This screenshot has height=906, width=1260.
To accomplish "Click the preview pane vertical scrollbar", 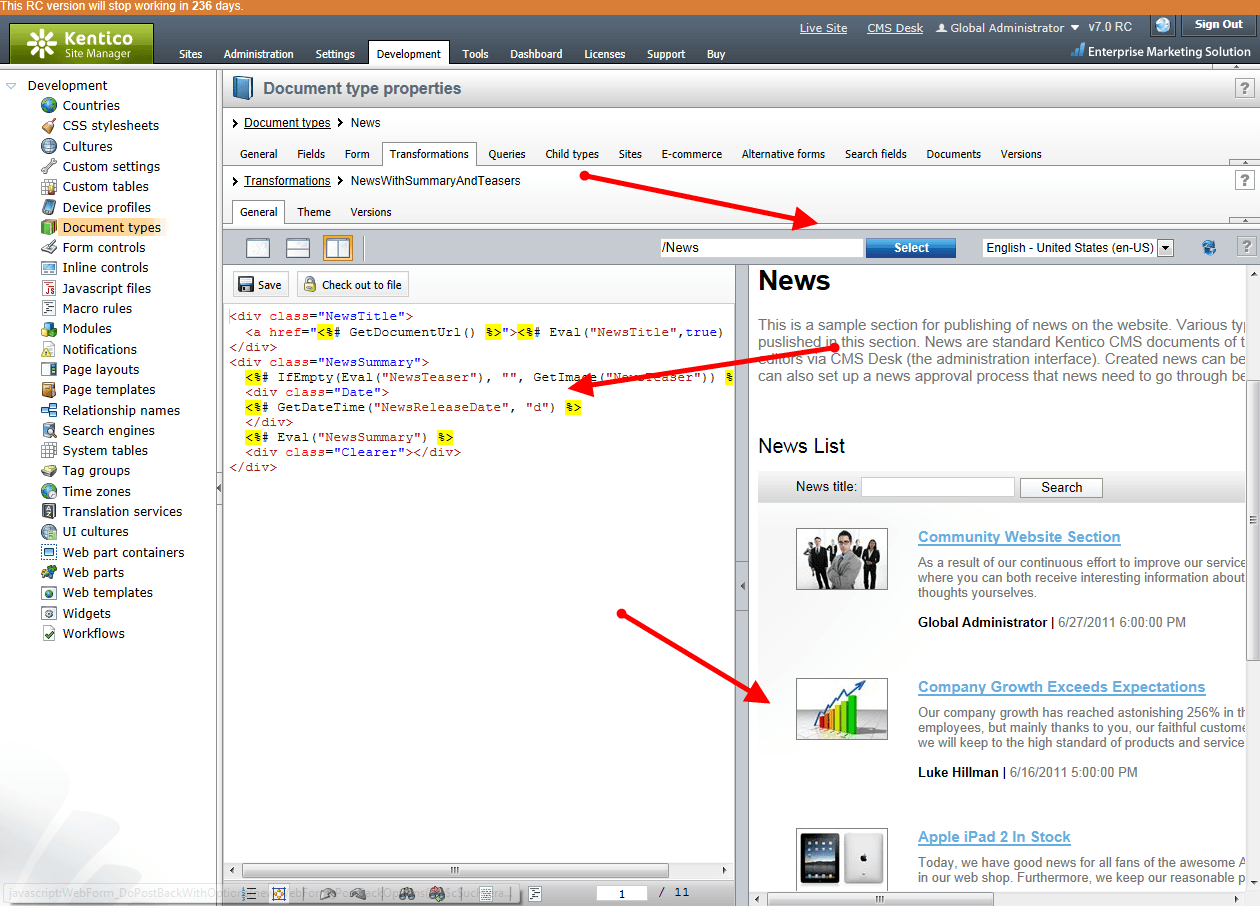I will pyautogui.click(x=1254, y=520).
